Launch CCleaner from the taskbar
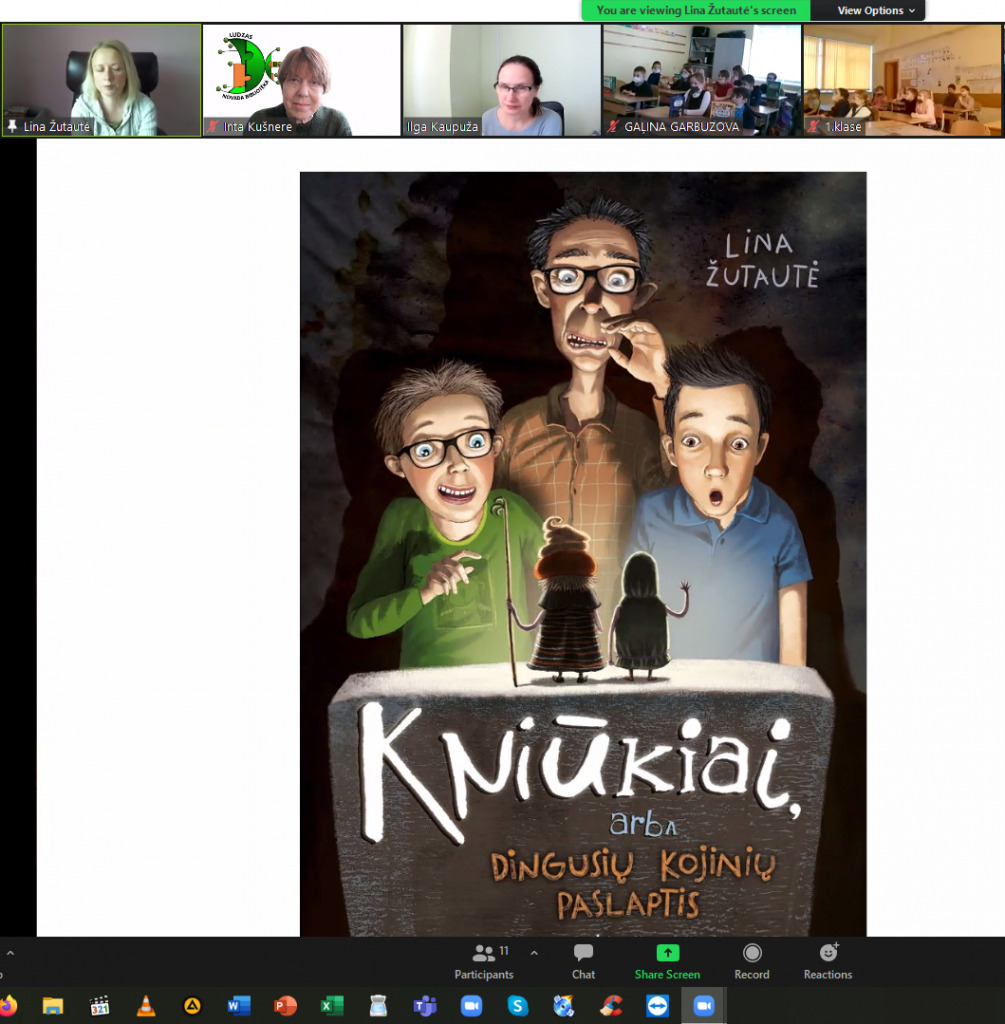The image size is (1005, 1024). [611, 1006]
